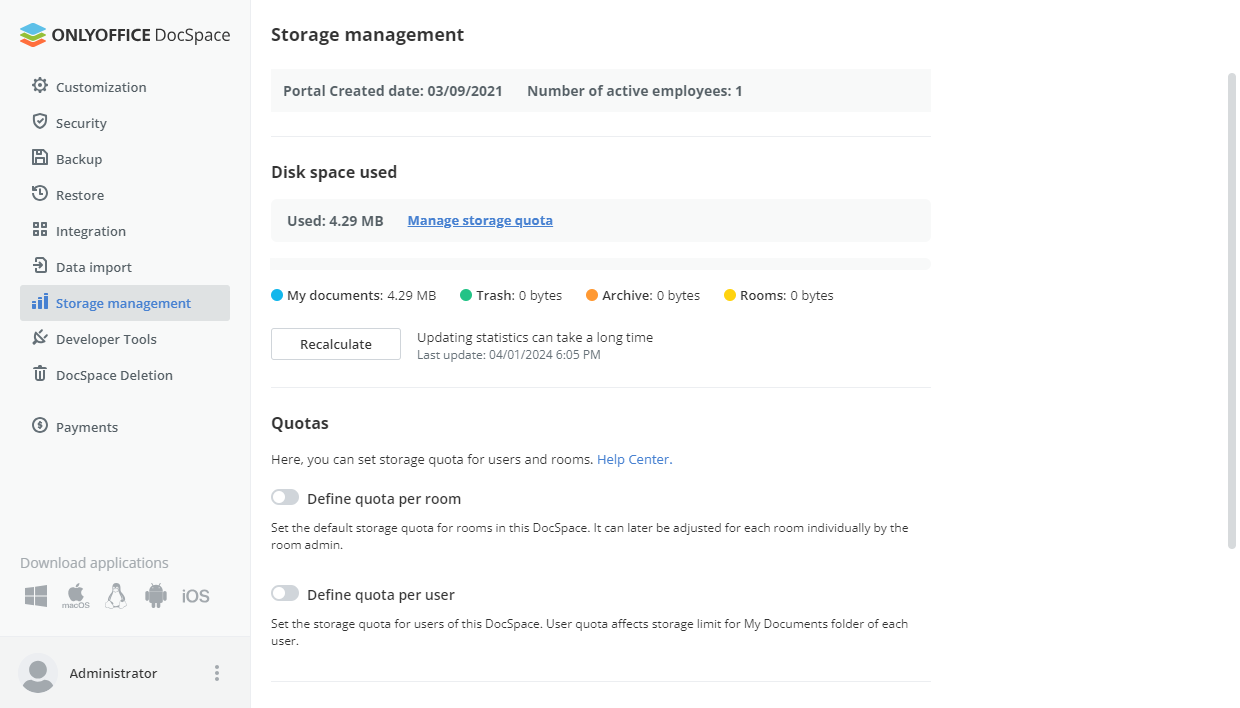Screen dimensions: 1240x708
Task: Follow the Help Center link
Action: [x=633, y=460]
